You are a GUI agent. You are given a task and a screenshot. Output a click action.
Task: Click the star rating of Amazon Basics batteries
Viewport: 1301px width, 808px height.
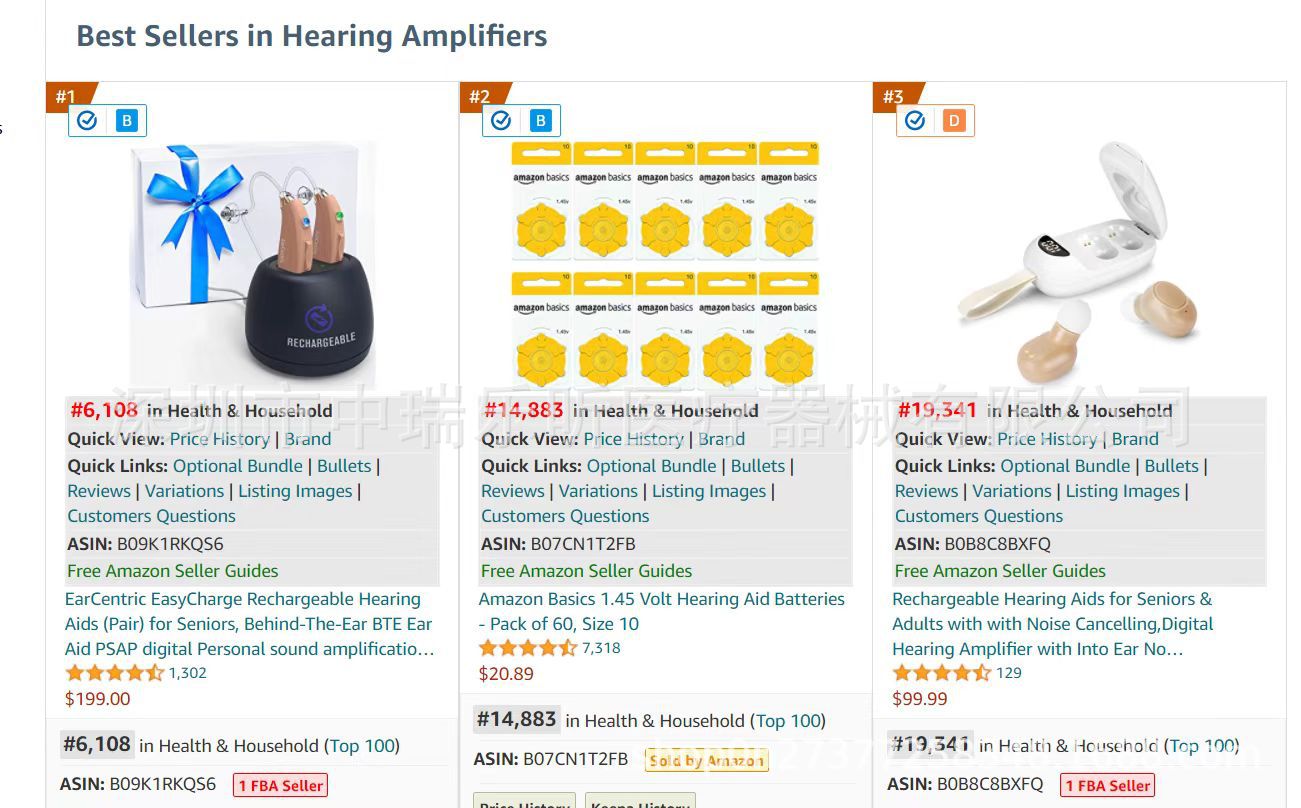[x=528, y=648]
